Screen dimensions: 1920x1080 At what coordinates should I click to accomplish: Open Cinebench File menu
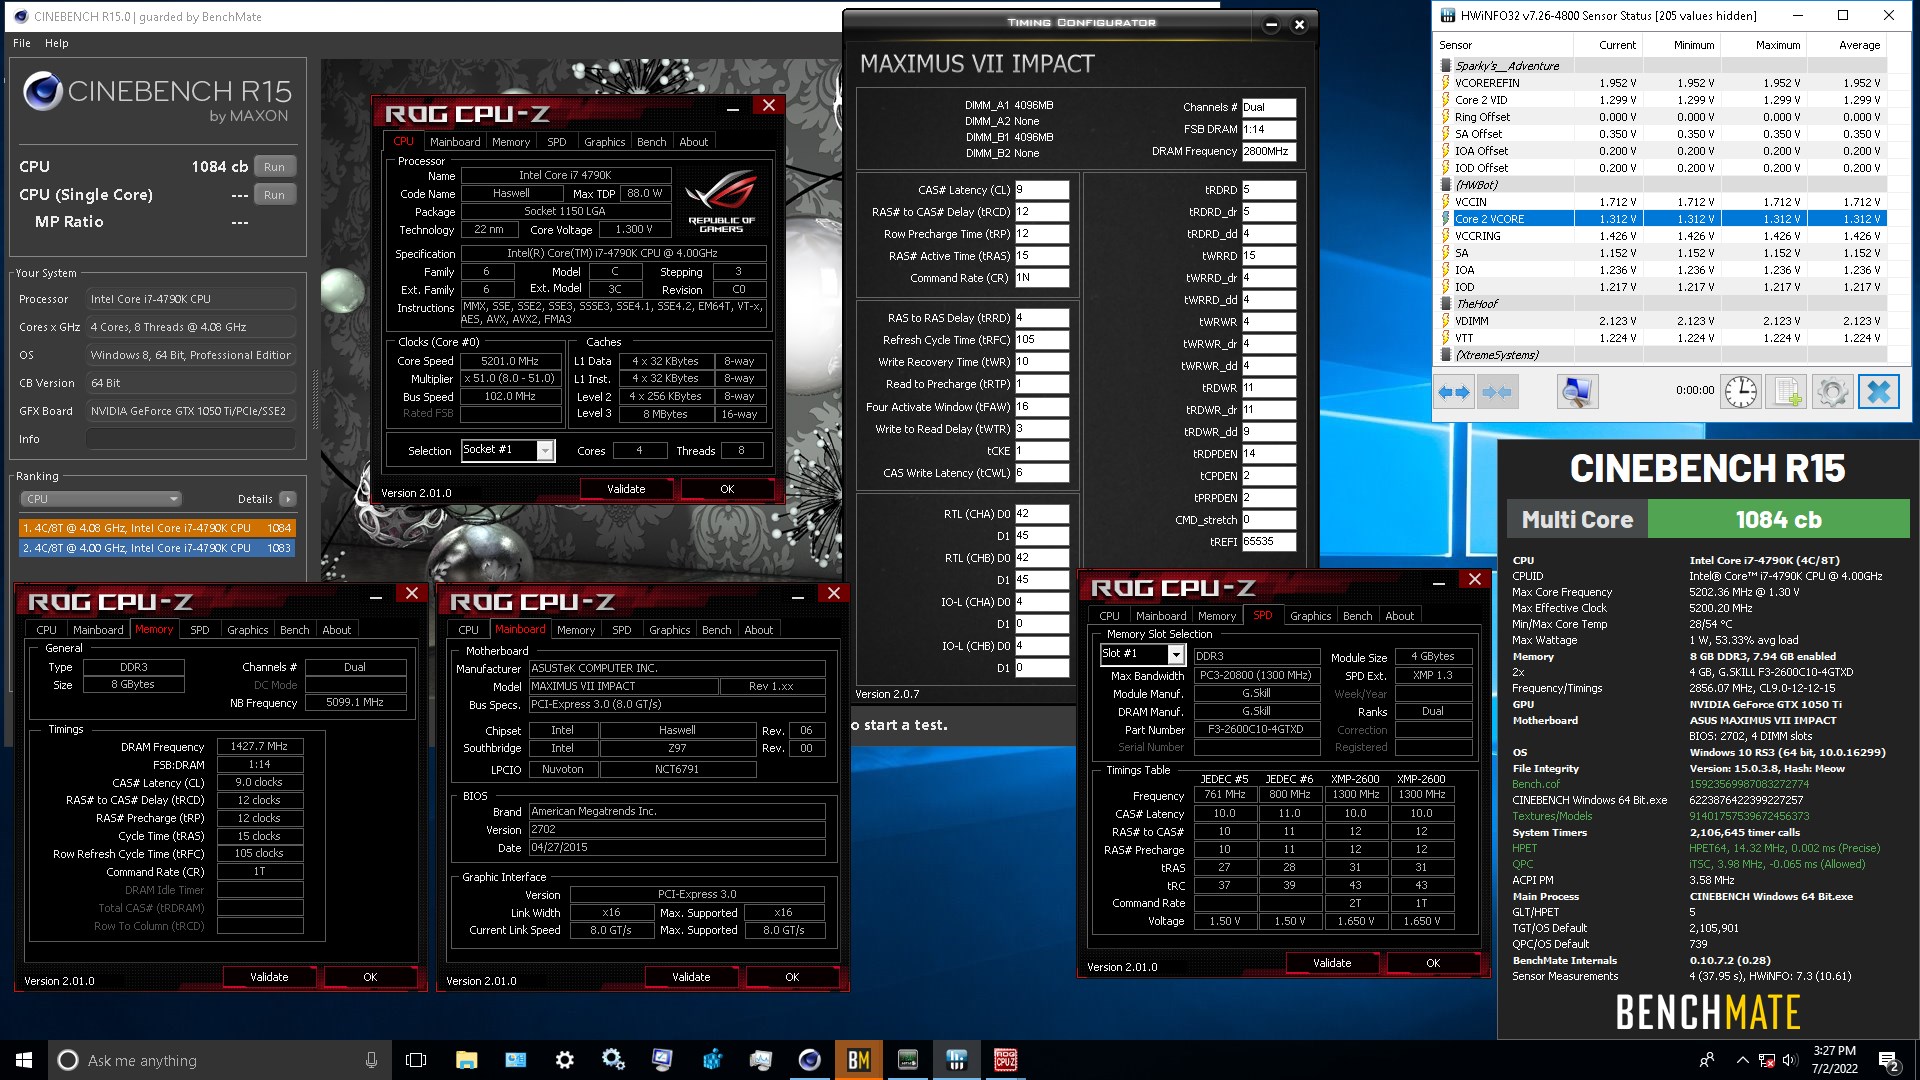point(22,43)
